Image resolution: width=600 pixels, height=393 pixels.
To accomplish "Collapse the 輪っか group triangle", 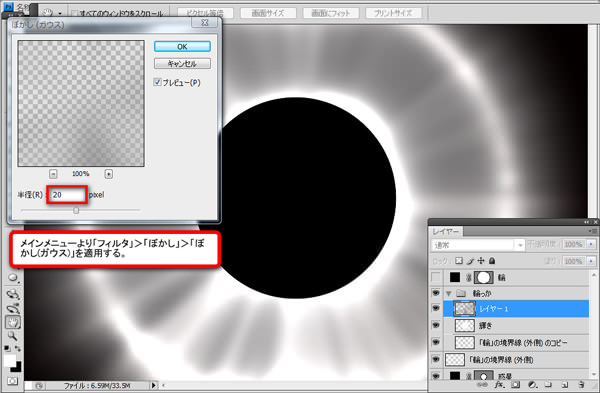I will 448,294.
